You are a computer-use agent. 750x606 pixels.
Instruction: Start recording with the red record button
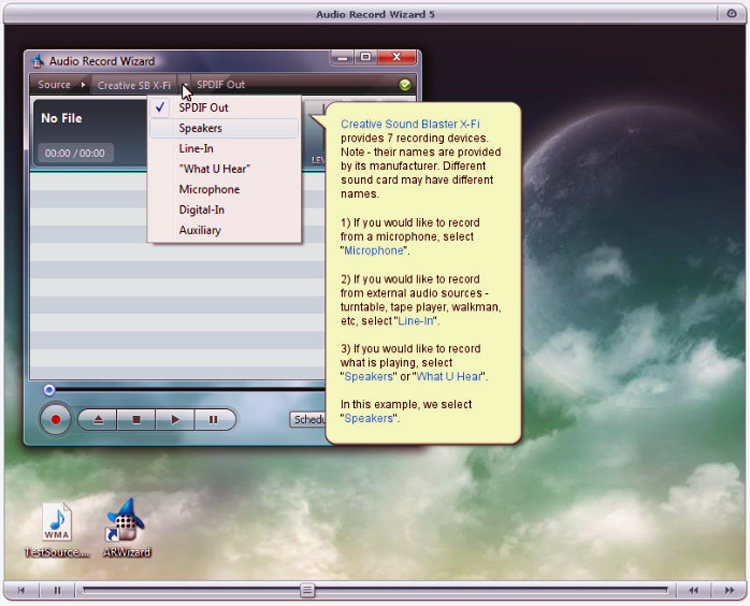[55, 419]
